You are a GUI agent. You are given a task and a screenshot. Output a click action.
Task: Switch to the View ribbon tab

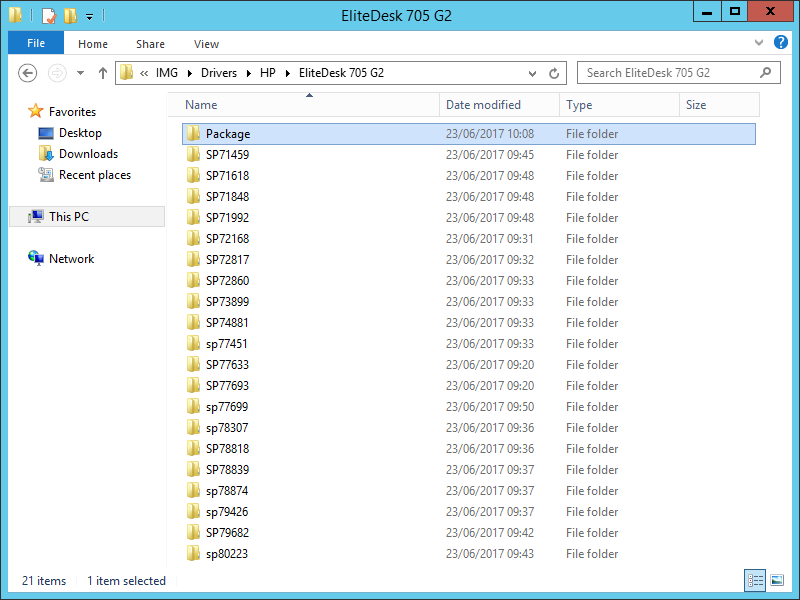point(206,44)
